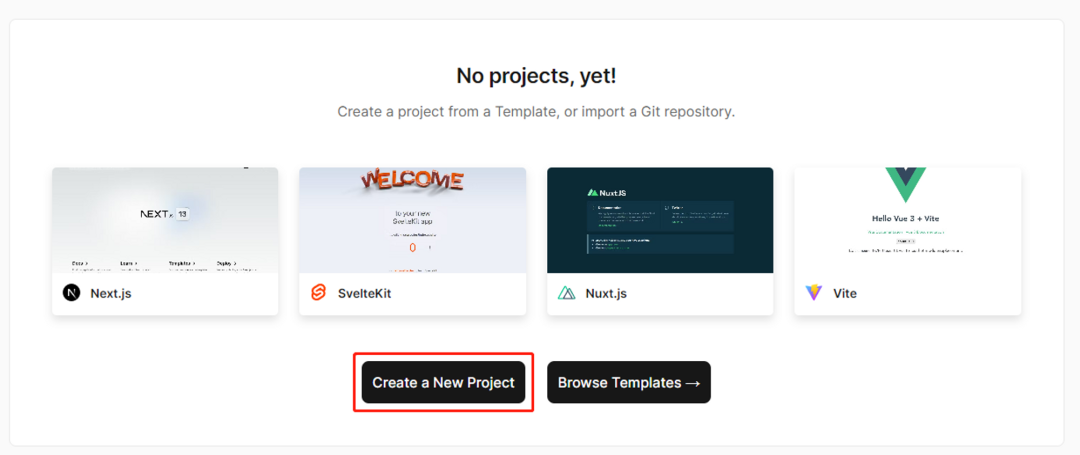Click the Vite logo icon
The image size is (1080, 455).
pyautogui.click(x=813, y=293)
